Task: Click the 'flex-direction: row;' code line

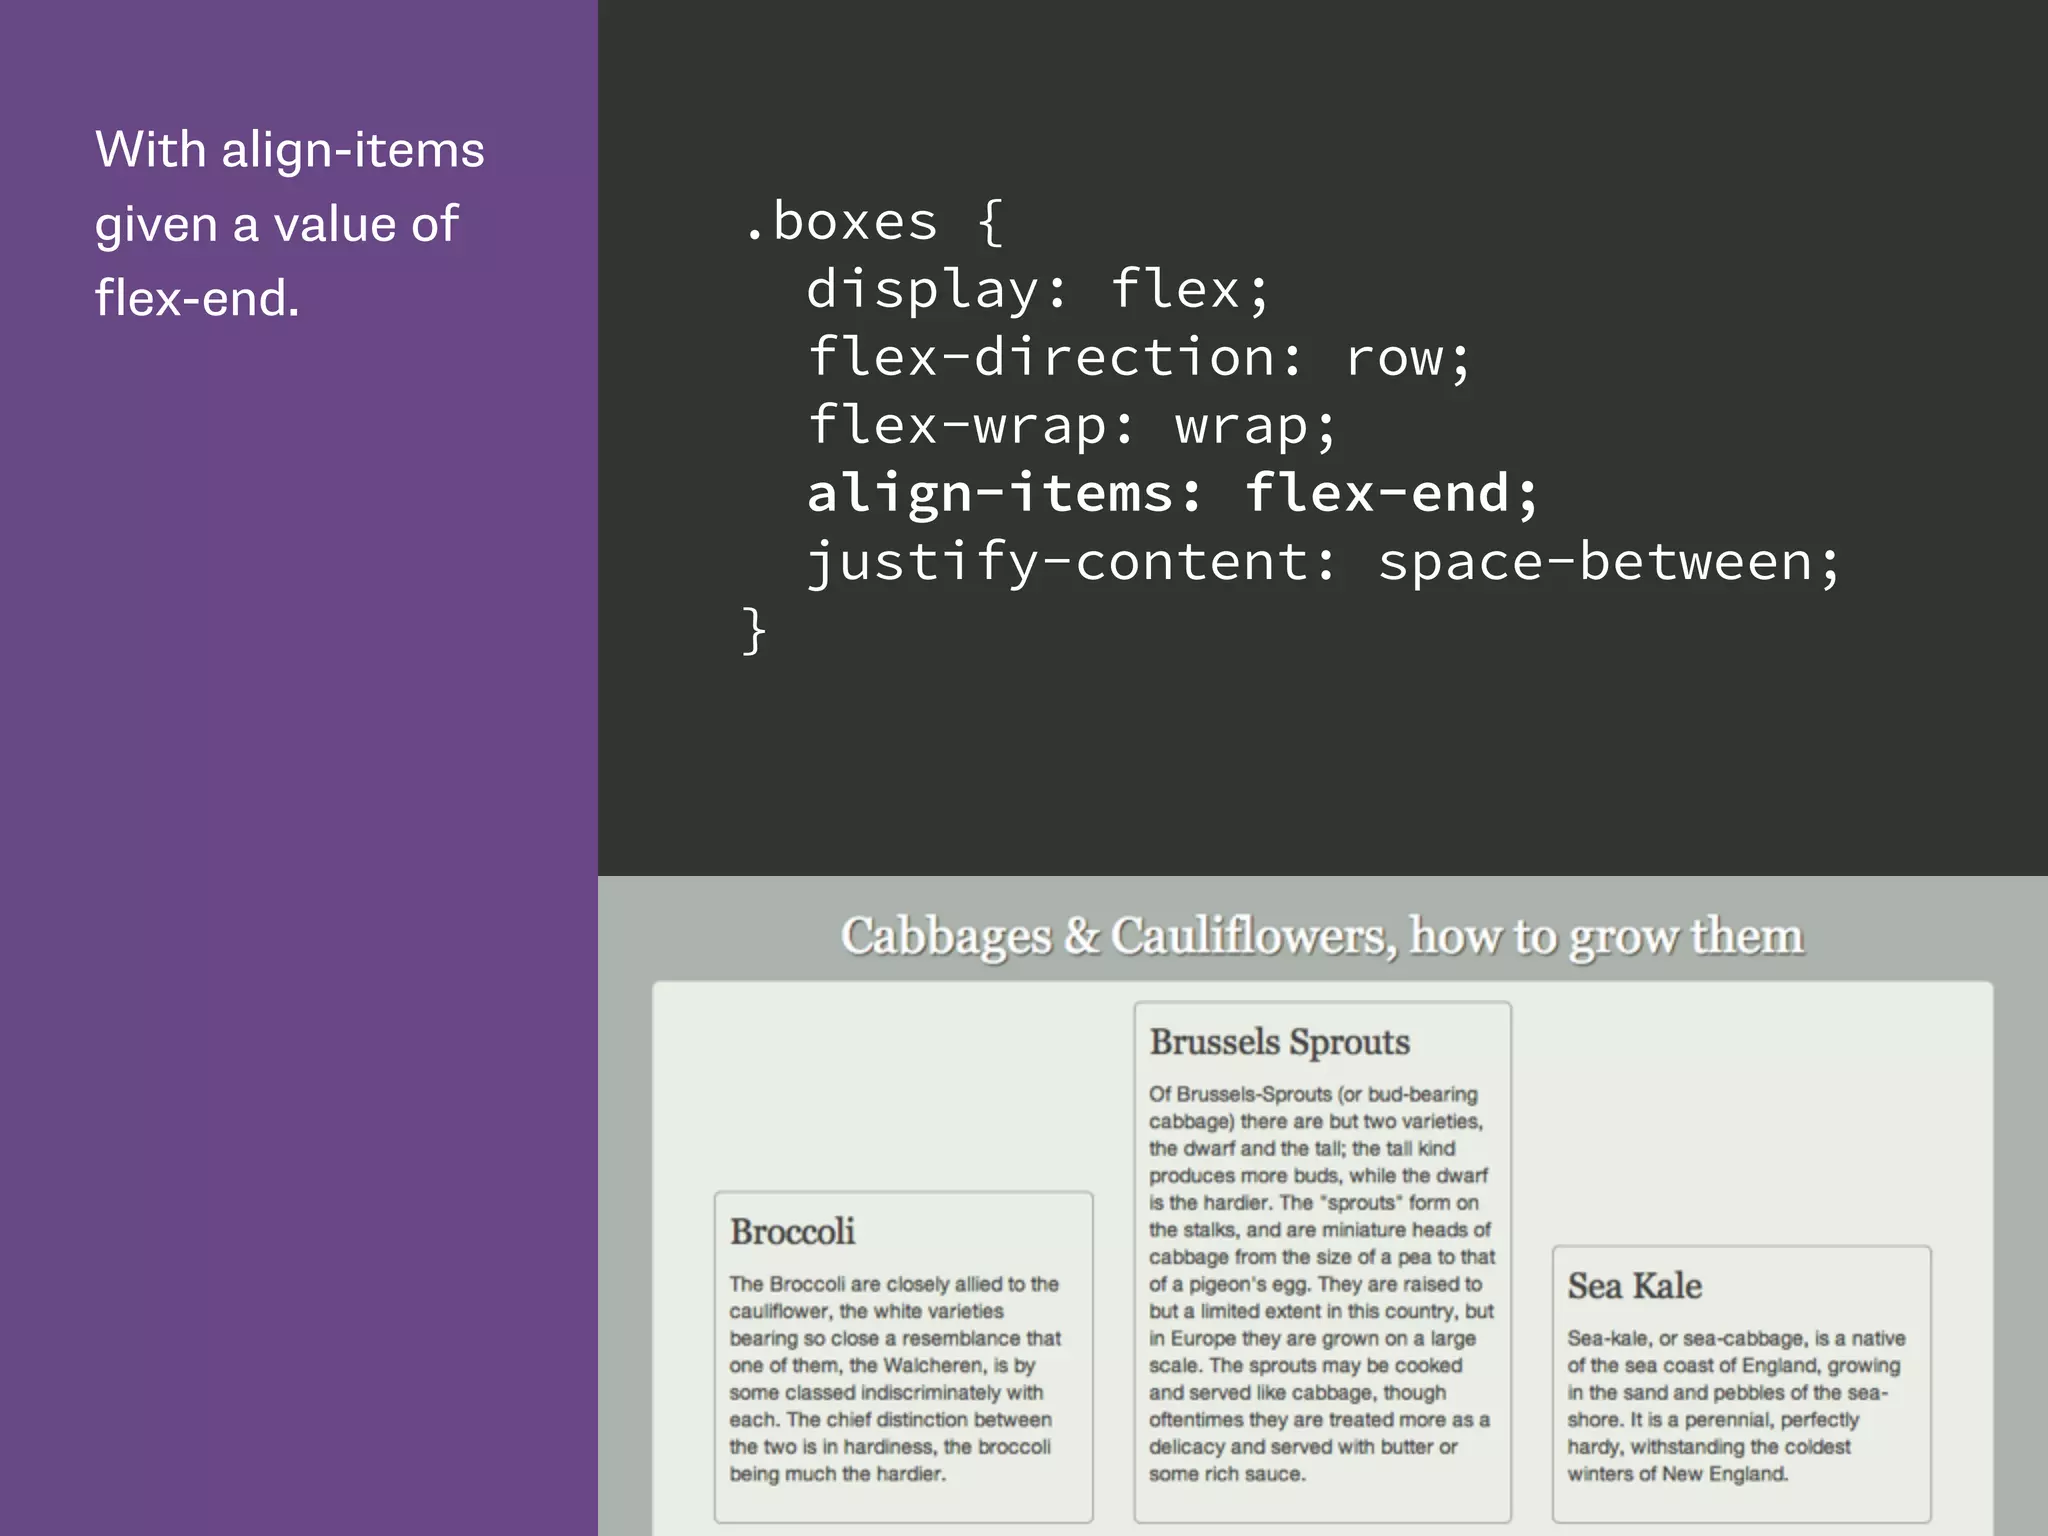Action: [x=1138, y=357]
